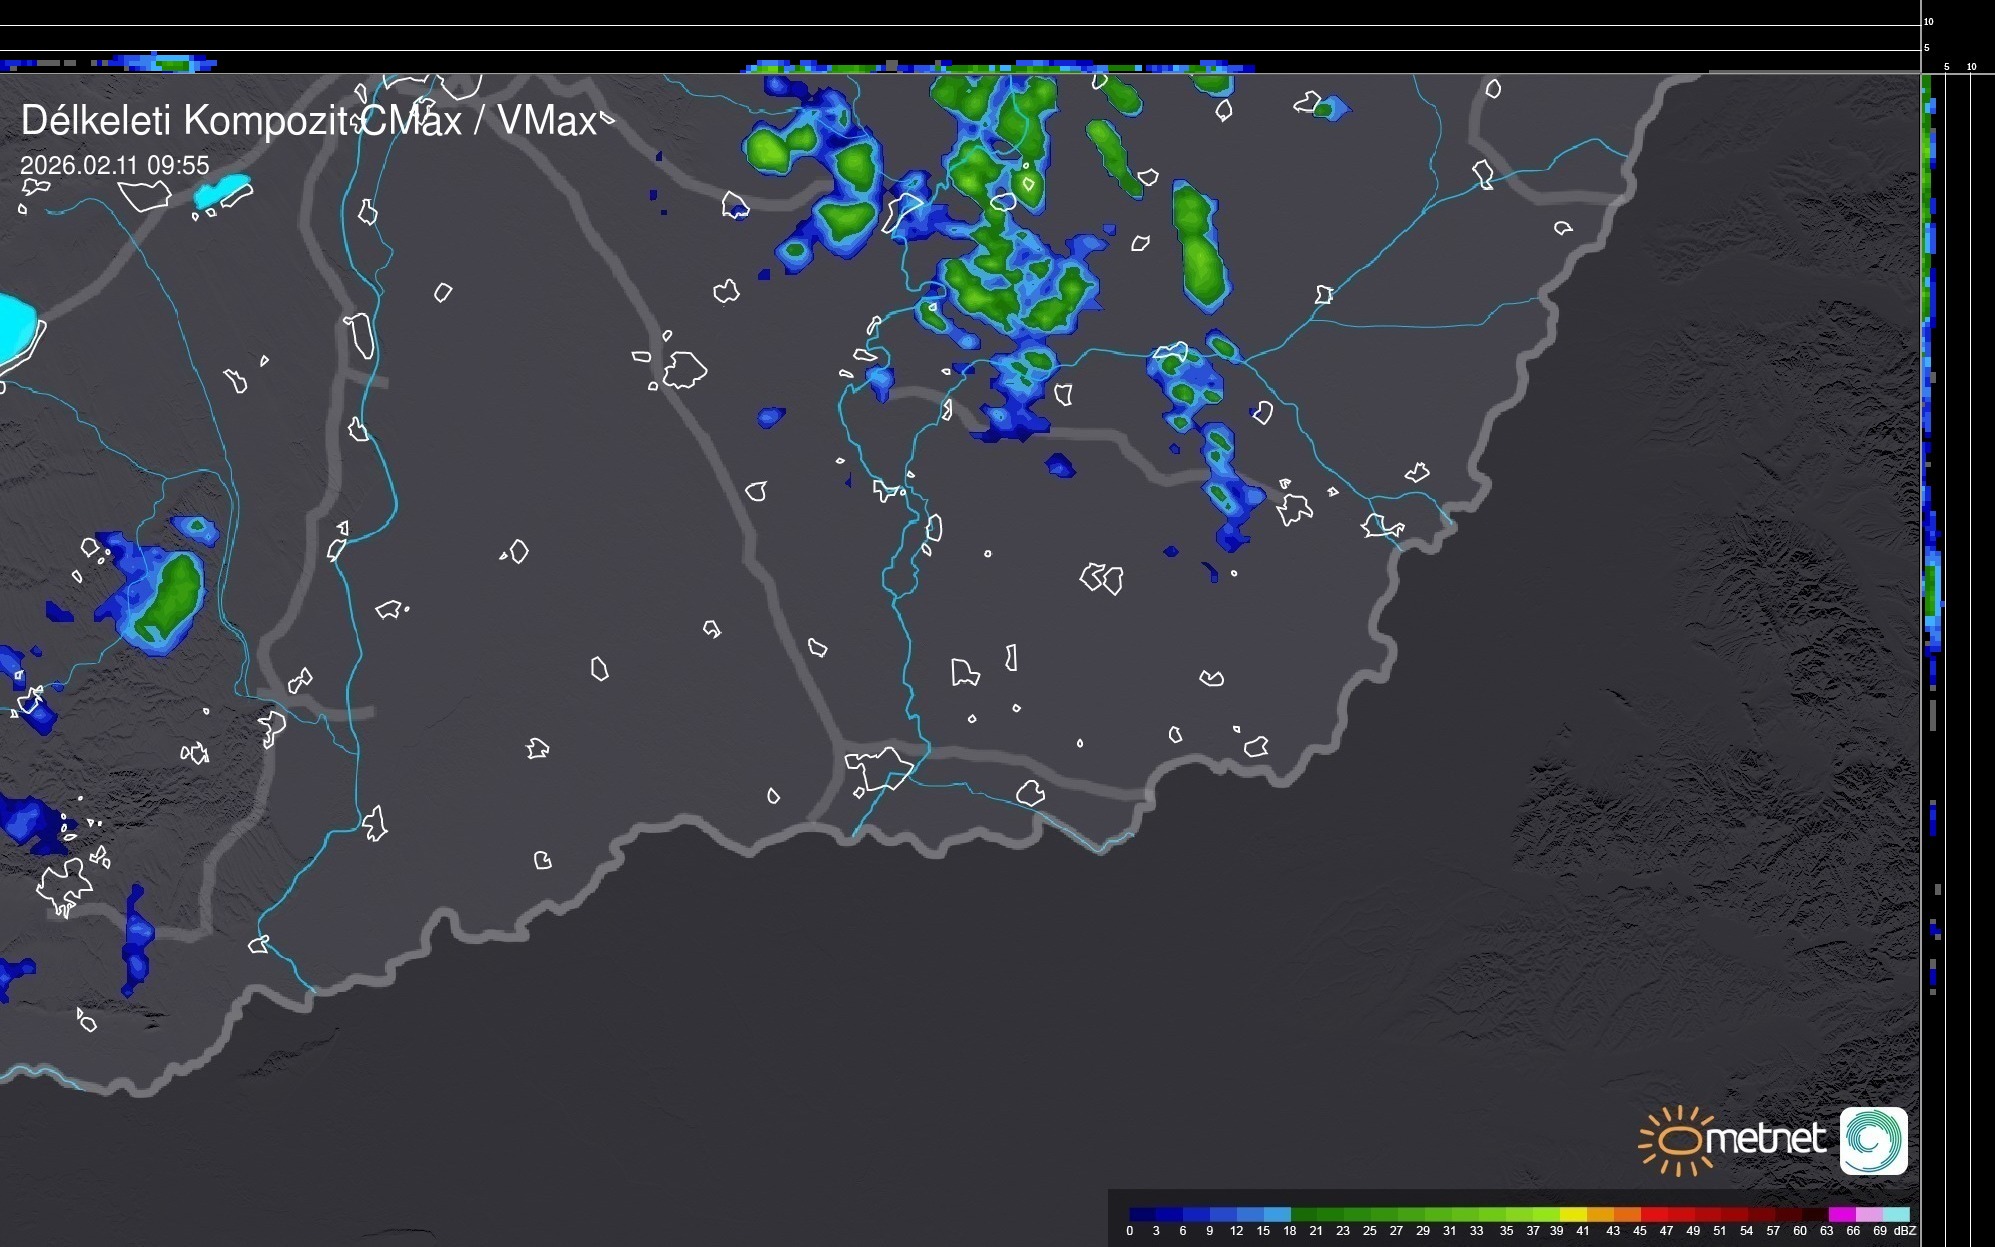1995x1247 pixels.
Task: Click the number 57 under the color legend
Action: [x=1773, y=1231]
